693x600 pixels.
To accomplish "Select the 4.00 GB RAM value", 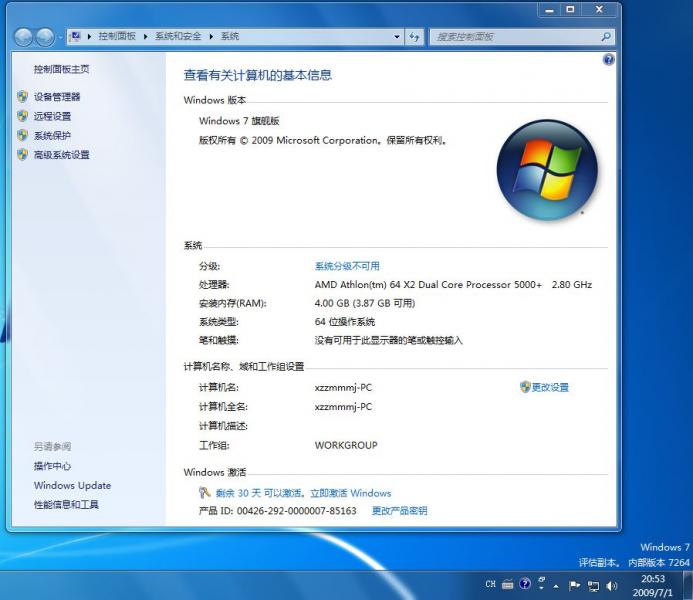I will click(x=365, y=303).
